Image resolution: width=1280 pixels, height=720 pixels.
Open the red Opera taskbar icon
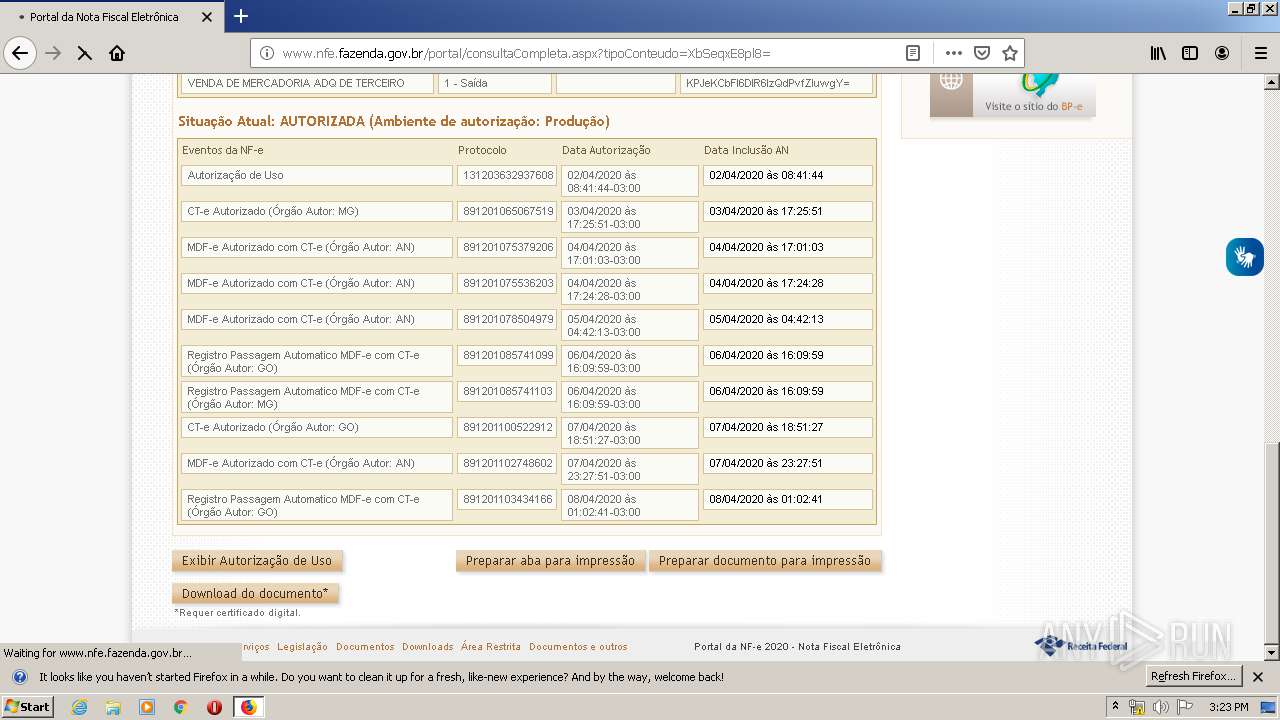point(214,707)
